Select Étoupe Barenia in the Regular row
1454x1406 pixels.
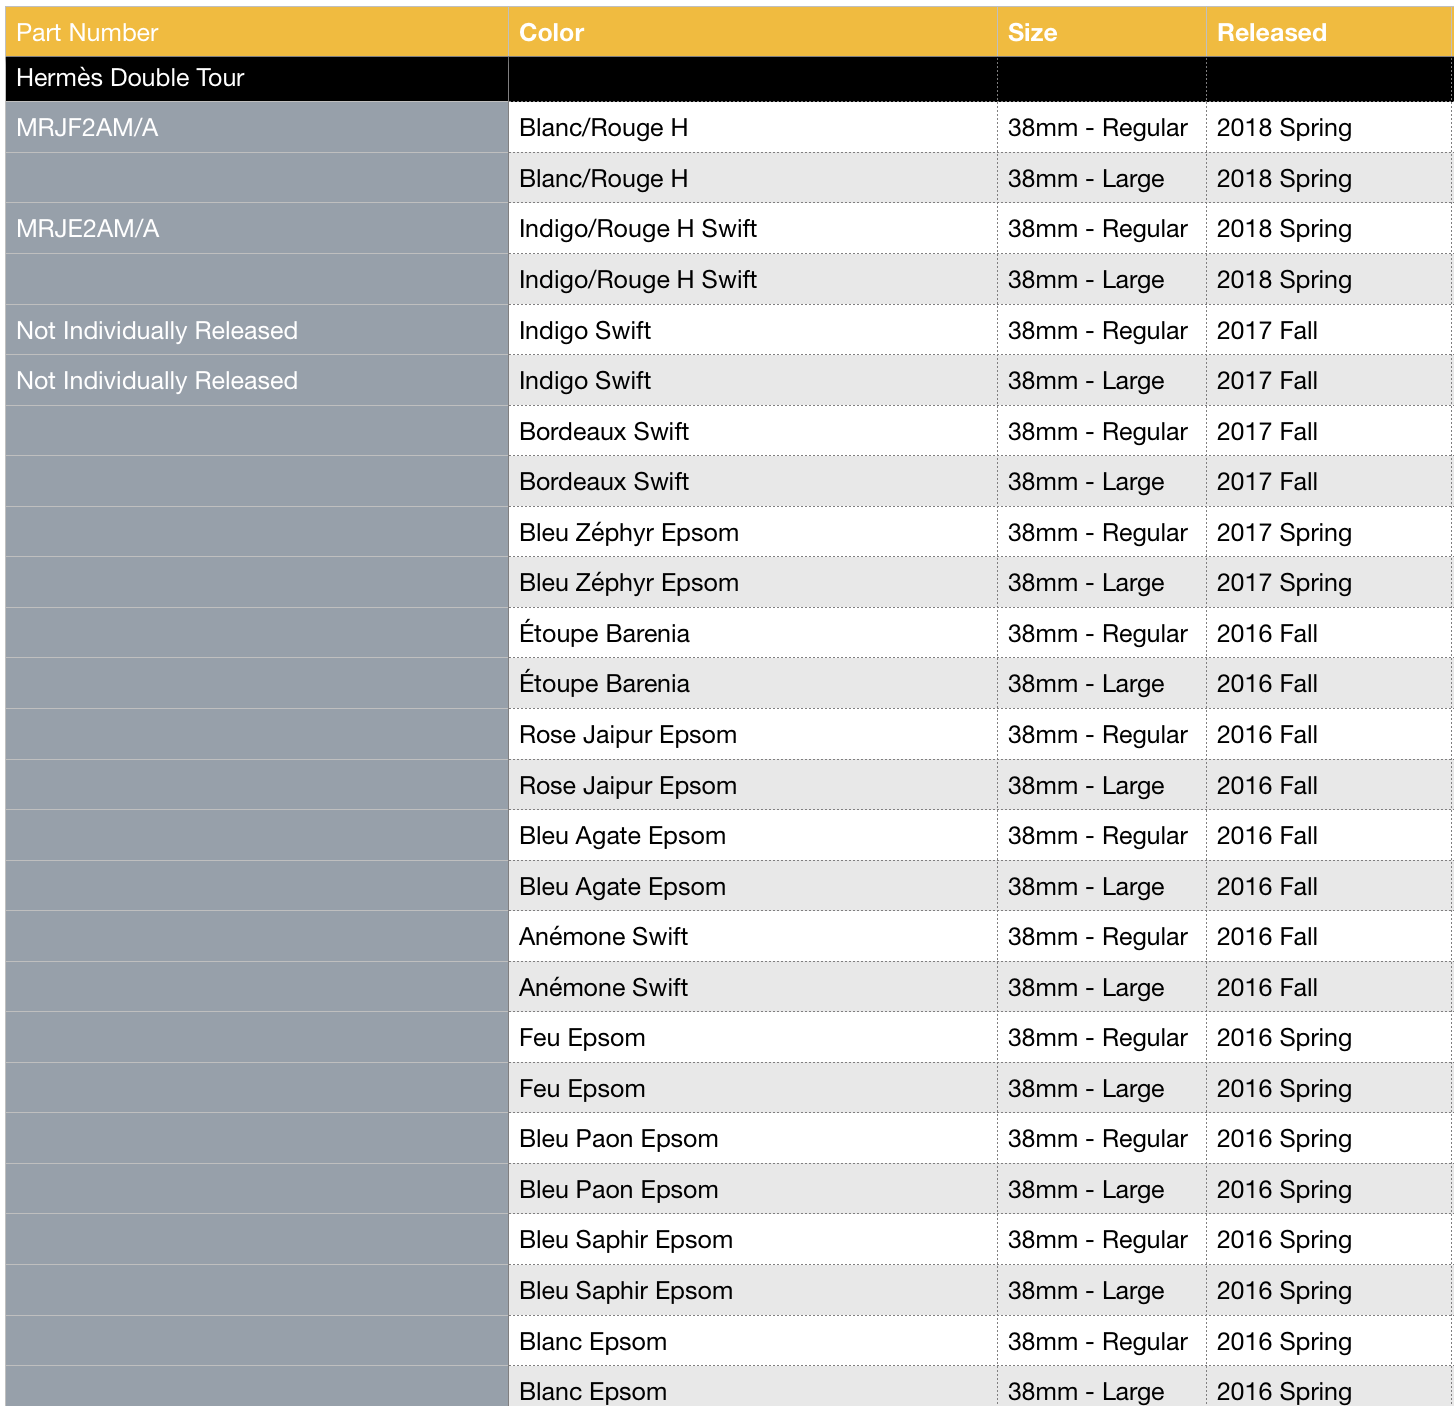click(x=604, y=634)
